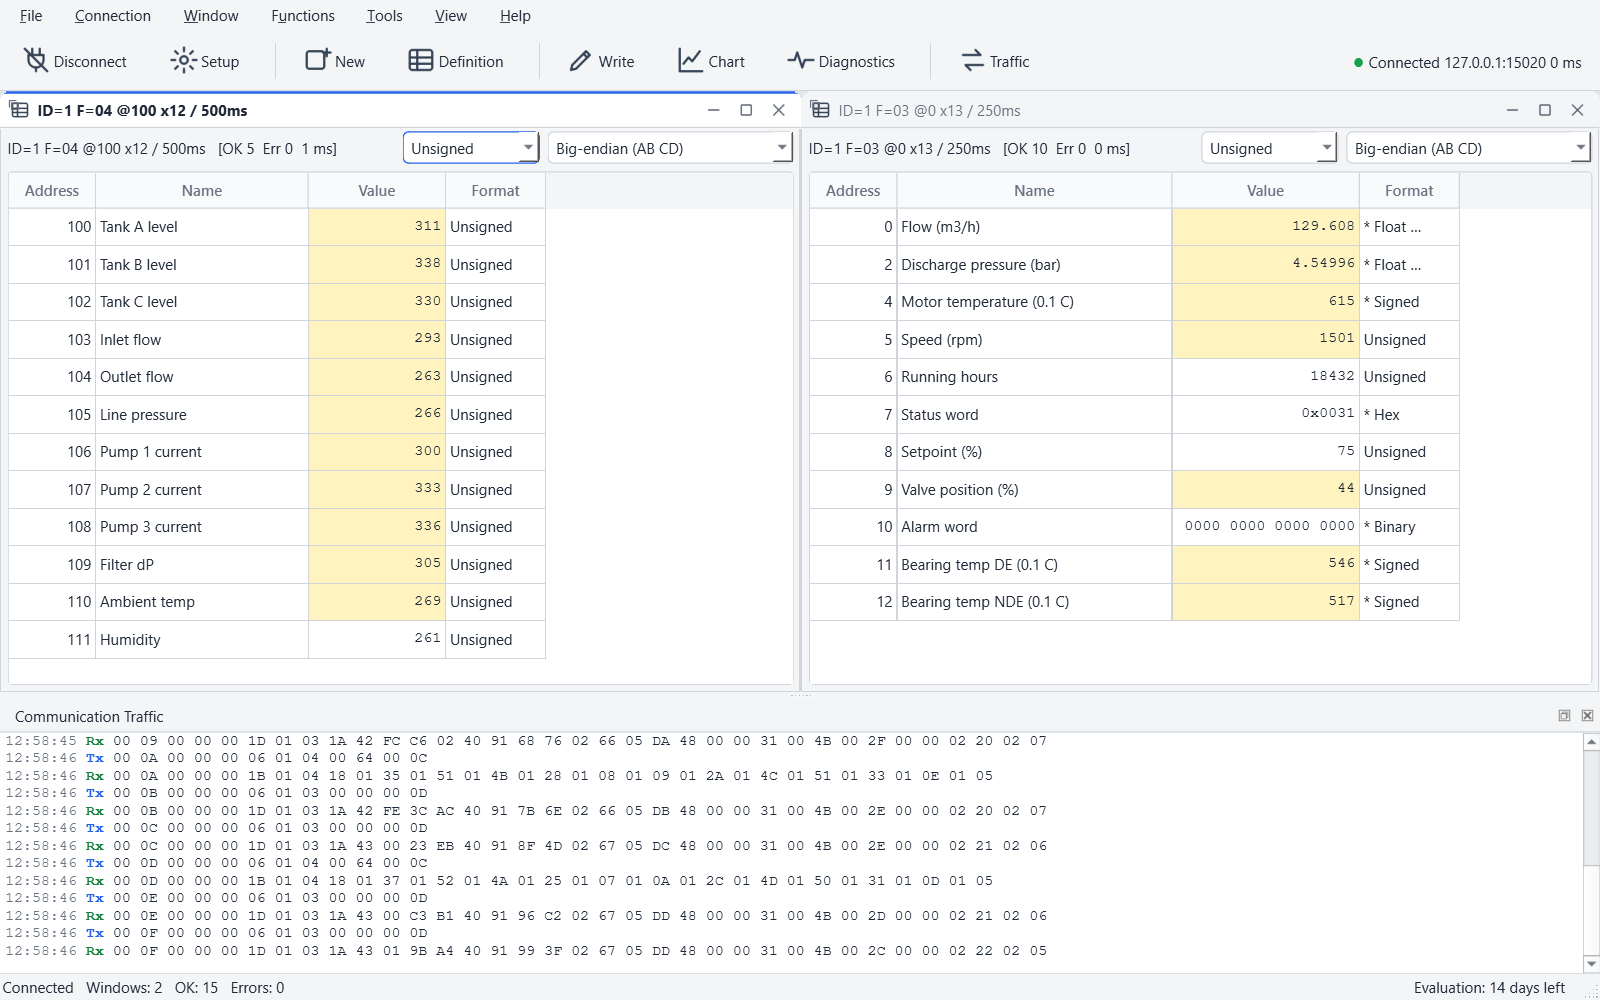Viewport: 1600px width, 1000px height.
Task: Select the Write pencil tool
Action: [x=580, y=61]
